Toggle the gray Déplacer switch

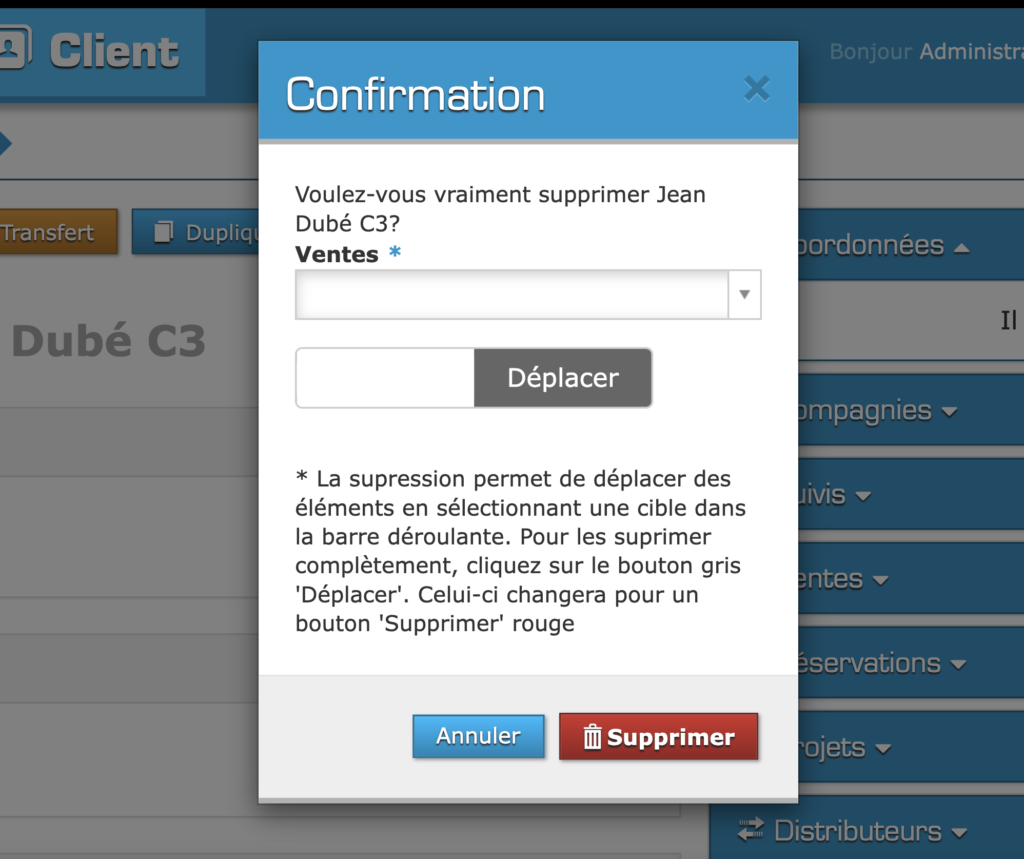[562, 378]
